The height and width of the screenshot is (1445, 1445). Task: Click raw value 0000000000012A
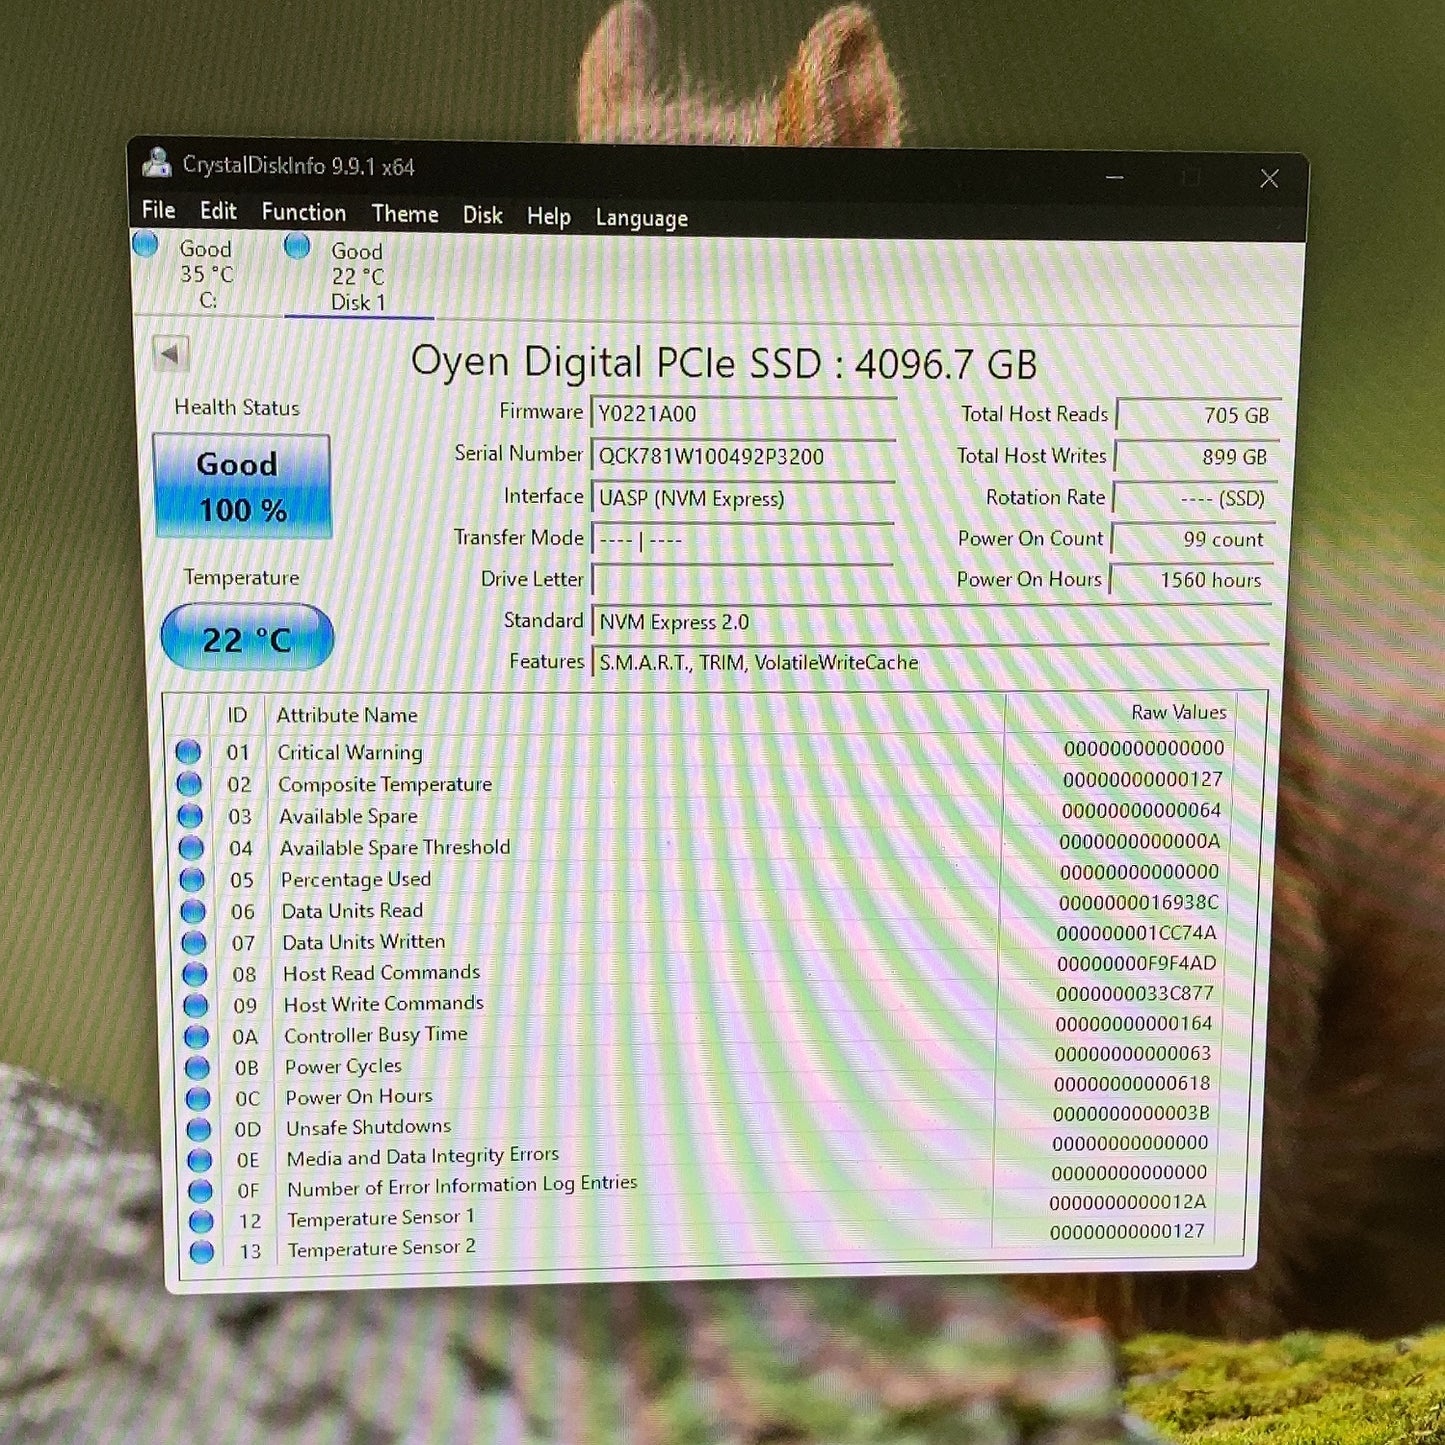coord(1128,1202)
